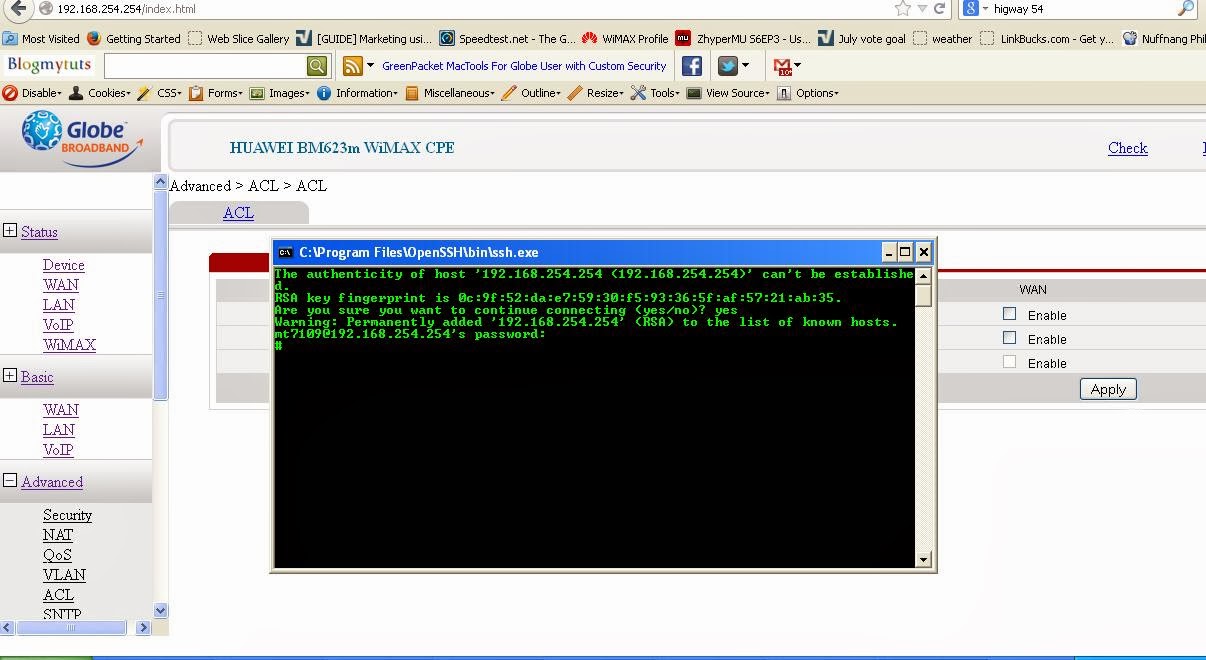Open the Disable developer menu
This screenshot has height=660, width=1206.
coord(32,93)
